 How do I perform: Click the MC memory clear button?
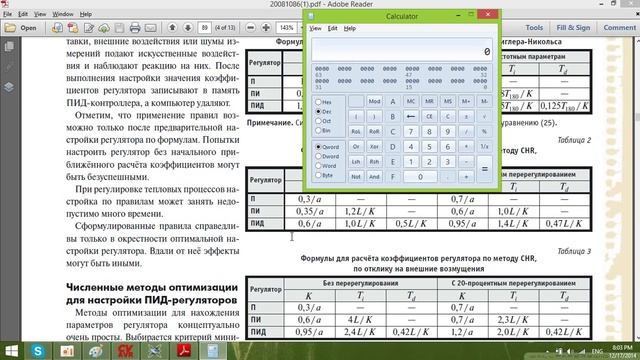pyautogui.click(x=411, y=101)
